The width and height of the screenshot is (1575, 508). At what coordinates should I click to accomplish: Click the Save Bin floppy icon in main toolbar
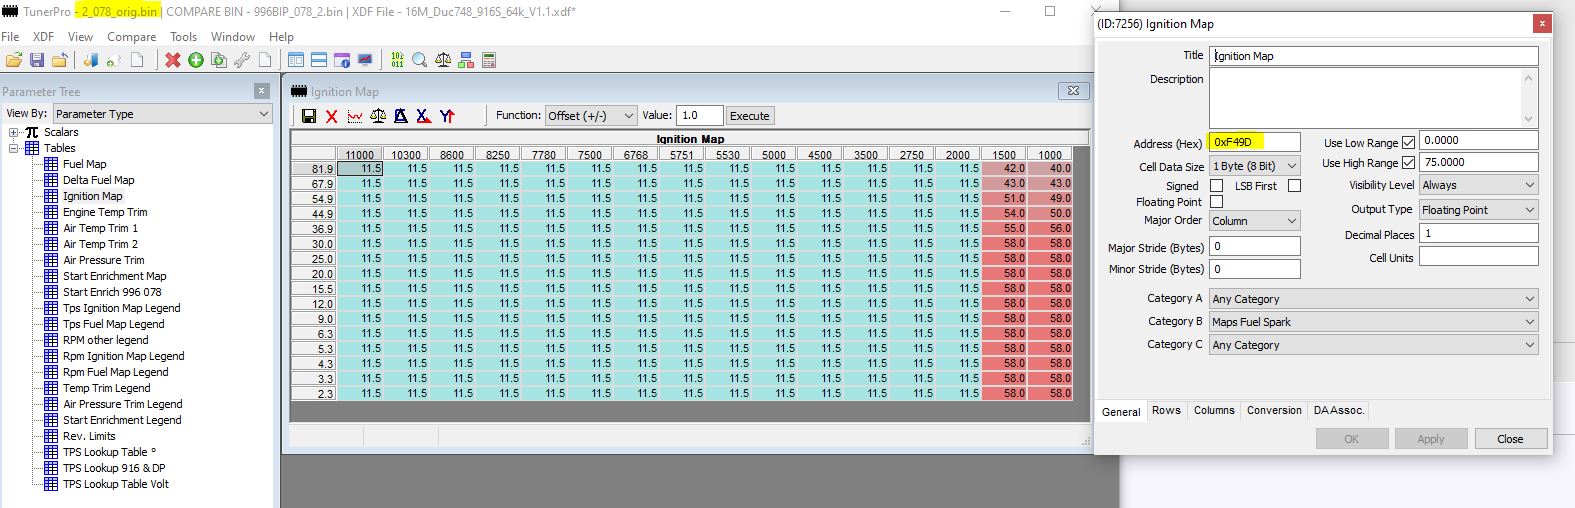37,60
